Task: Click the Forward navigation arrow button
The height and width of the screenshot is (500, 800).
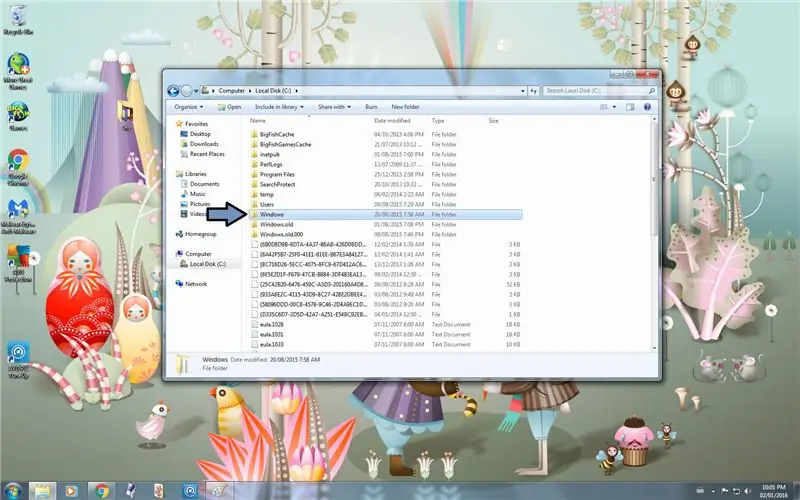Action: 187,91
